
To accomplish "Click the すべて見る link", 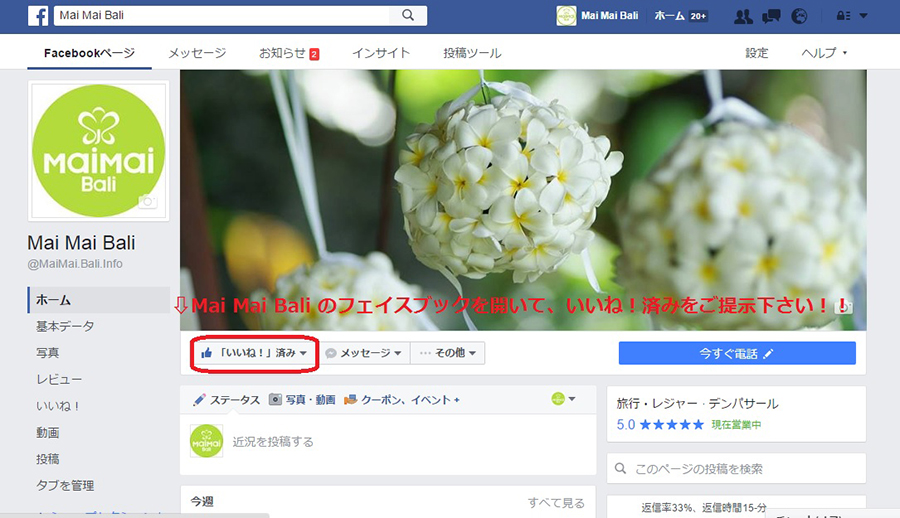I will (556, 503).
